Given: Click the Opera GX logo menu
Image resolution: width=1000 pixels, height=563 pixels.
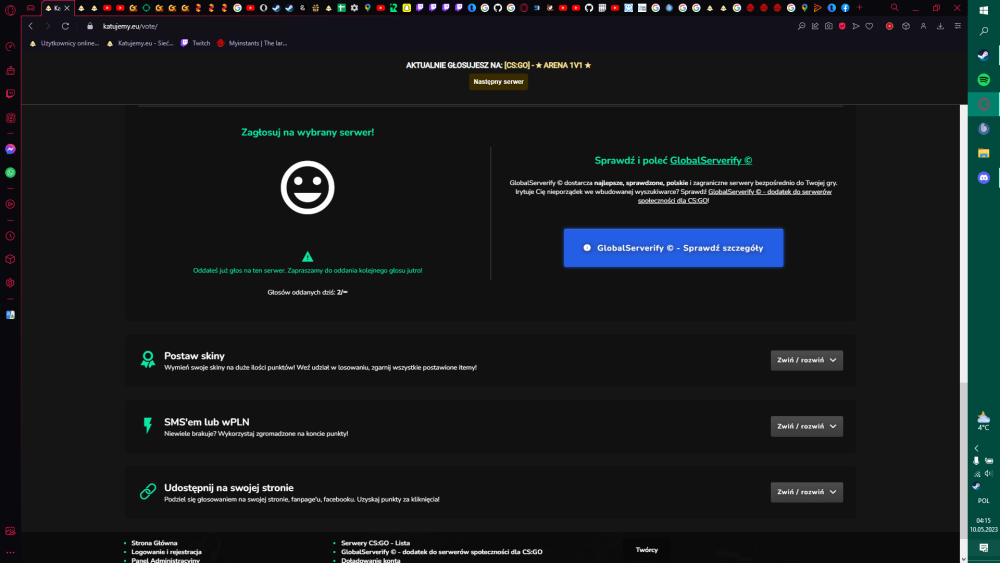Looking at the screenshot, I should (10, 10).
